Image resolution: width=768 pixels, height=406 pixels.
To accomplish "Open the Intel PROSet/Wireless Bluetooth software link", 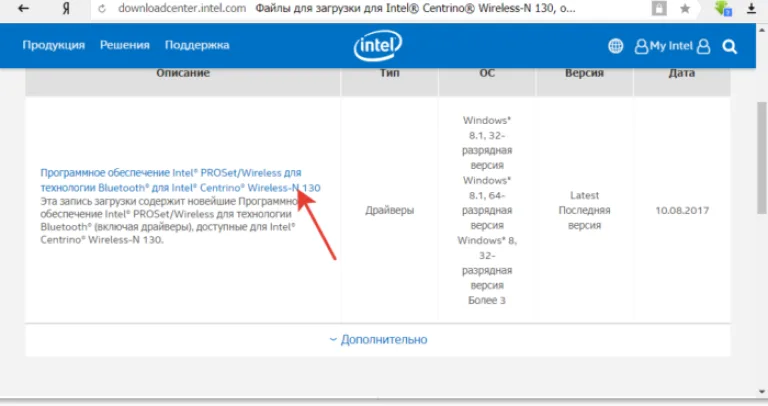I will click(180, 180).
